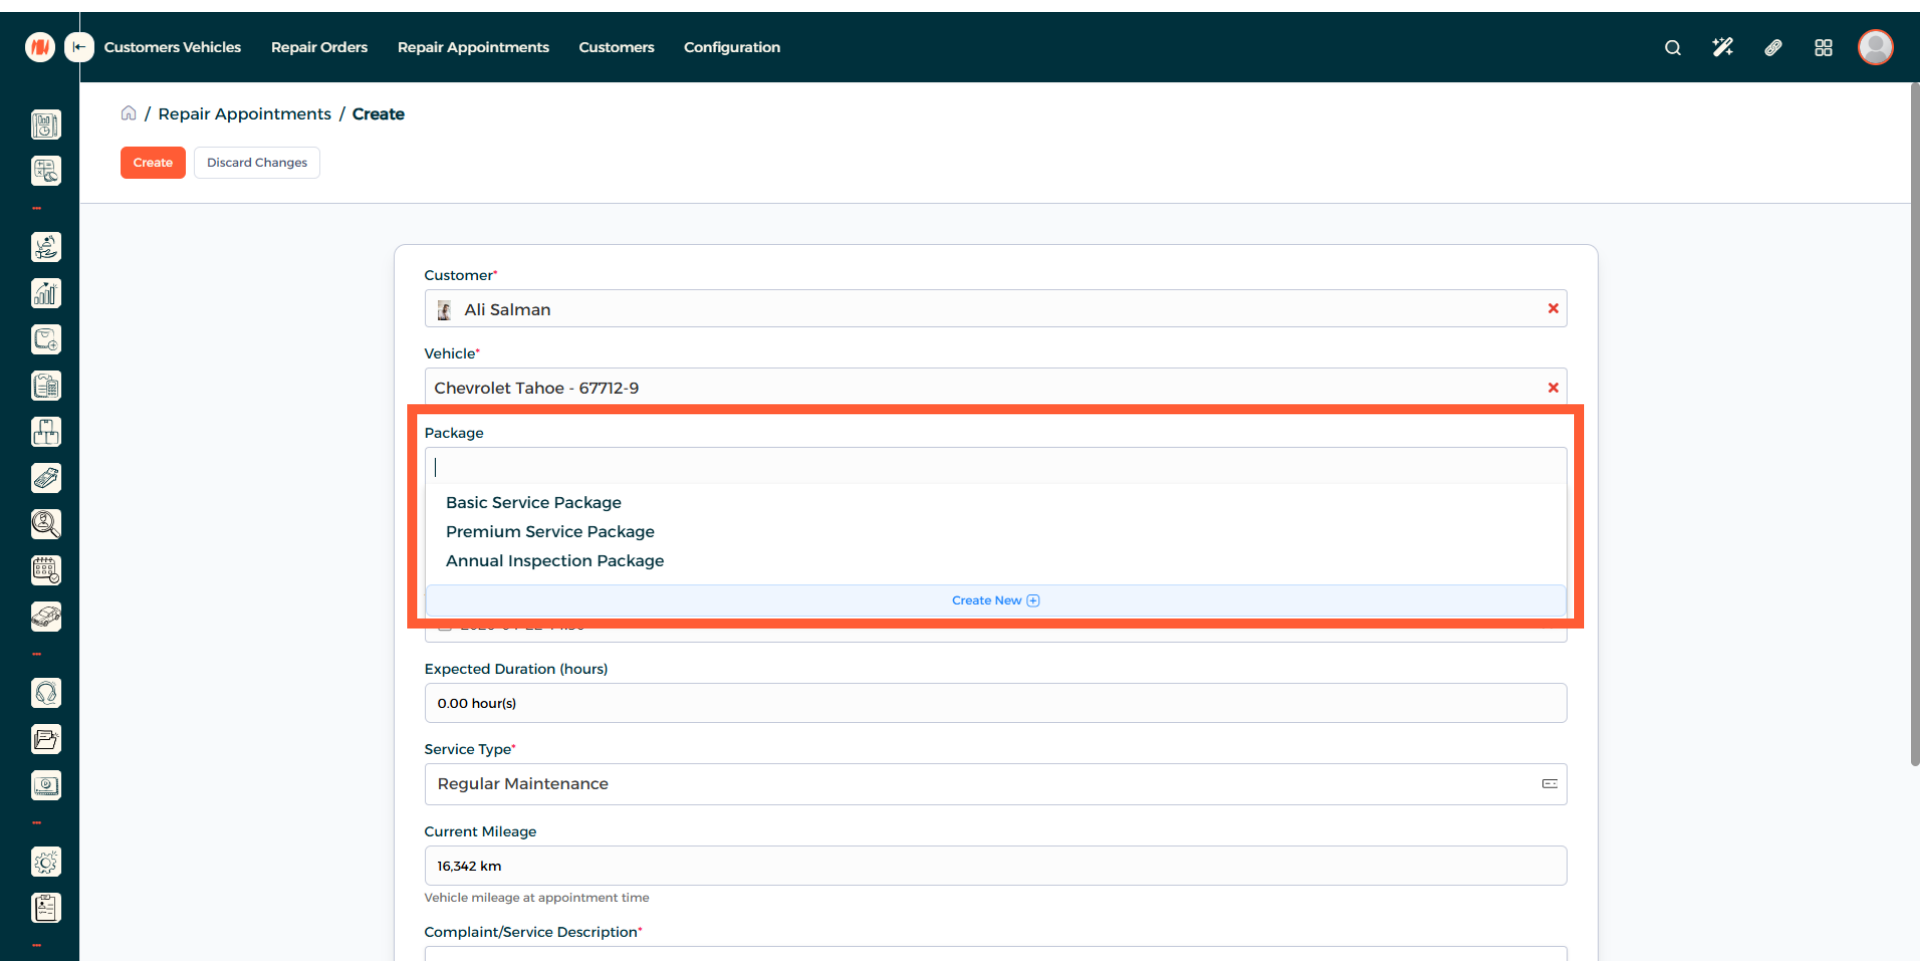The image size is (1920, 961).
Task: Open the car vehicle module in sidebar
Action: pyautogui.click(x=46, y=617)
